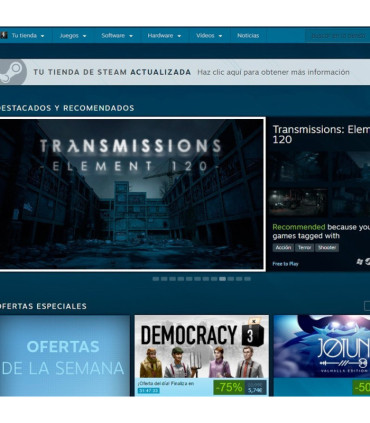Click the -75% discount badge on Democracy 3

point(229,387)
